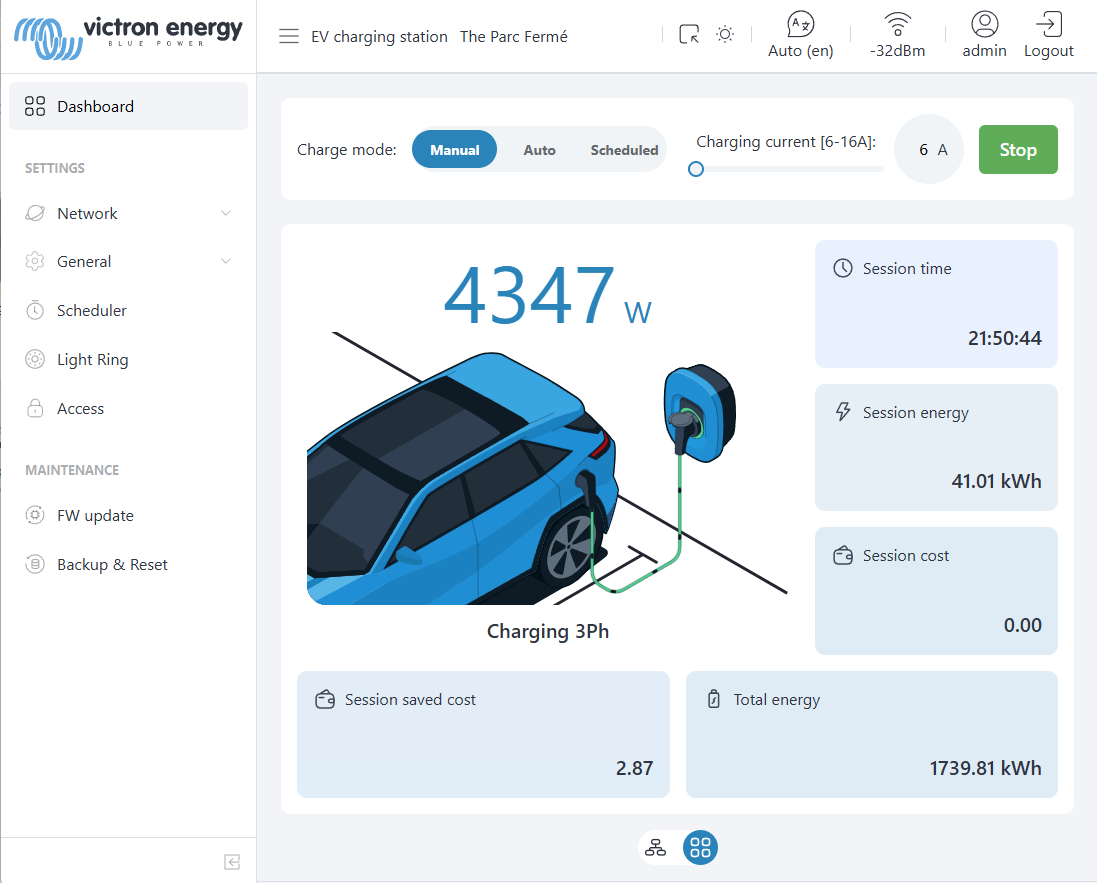This screenshot has width=1097, height=883.
Task: Click the General gear icon
Action: point(35,261)
